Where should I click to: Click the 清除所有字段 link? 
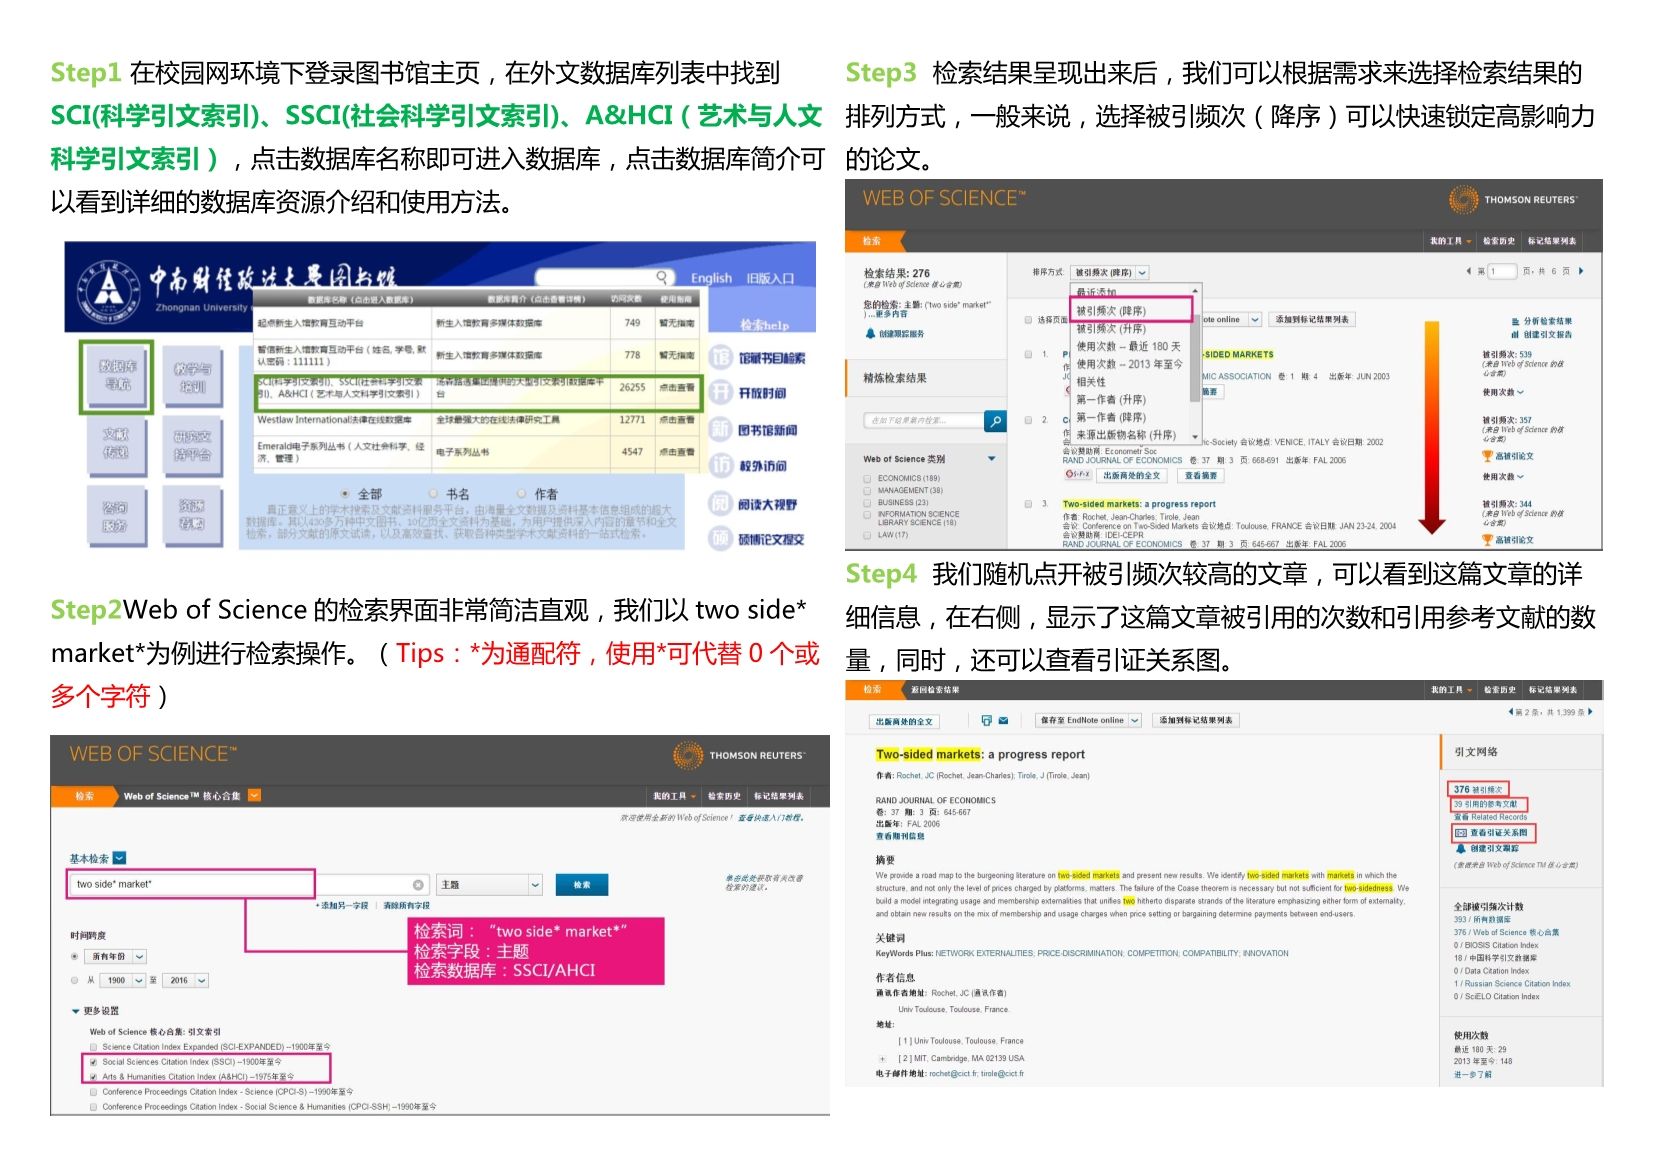point(406,905)
